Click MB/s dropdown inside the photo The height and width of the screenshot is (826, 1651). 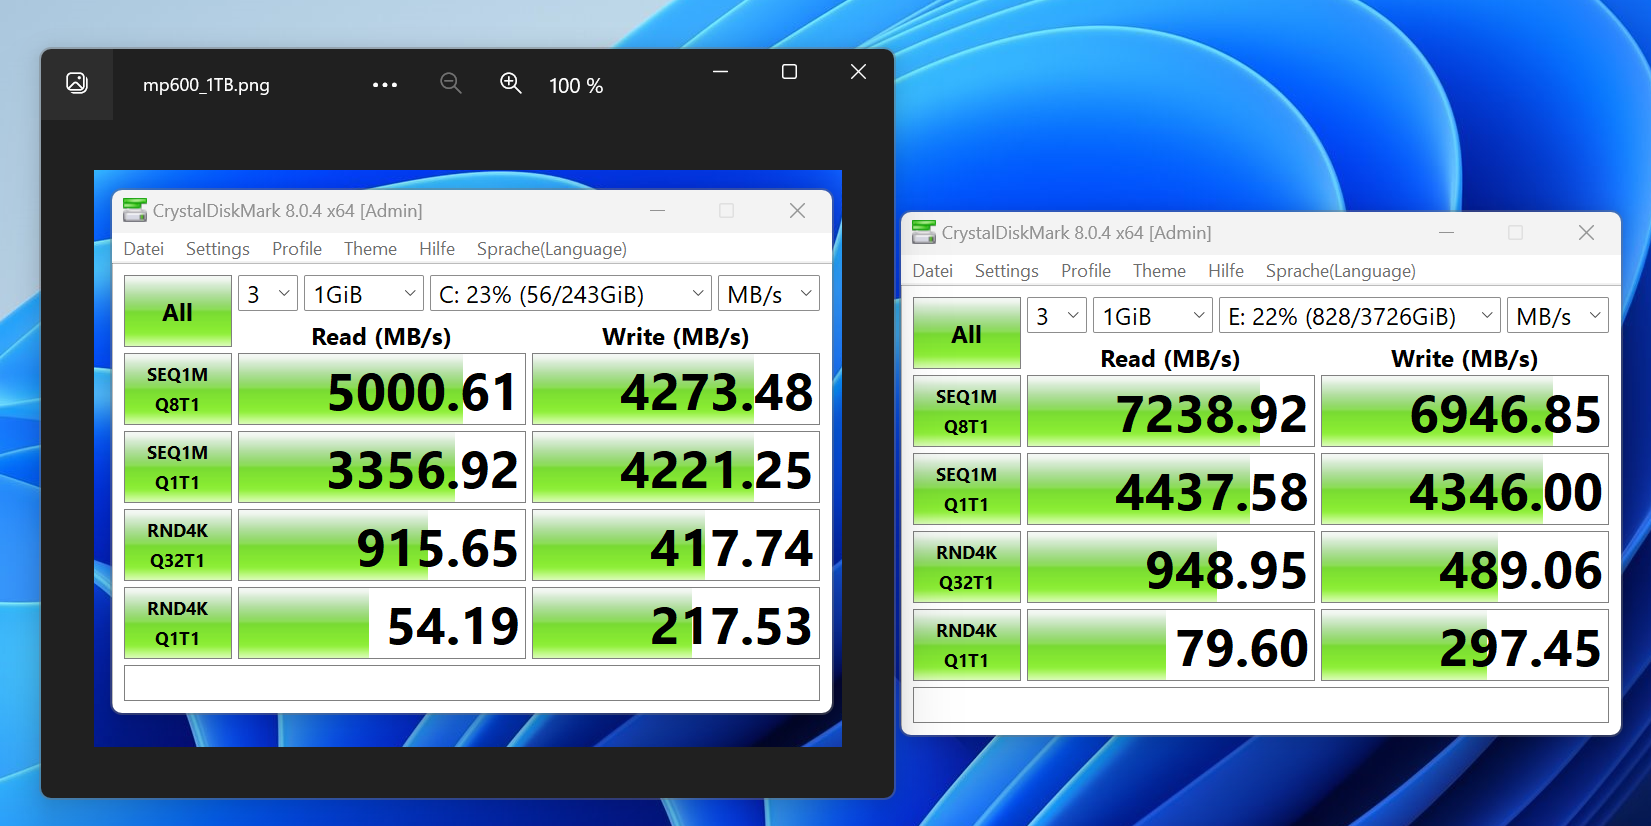point(769,294)
